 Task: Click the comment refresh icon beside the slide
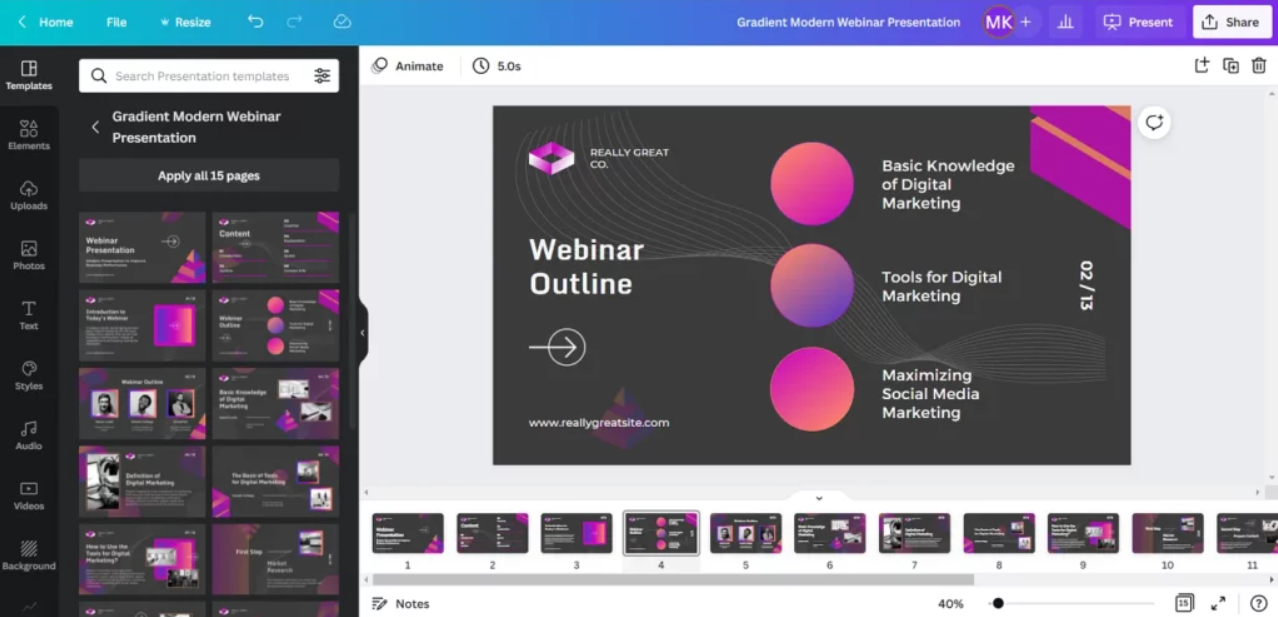pyautogui.click(x=1154, y=122)
